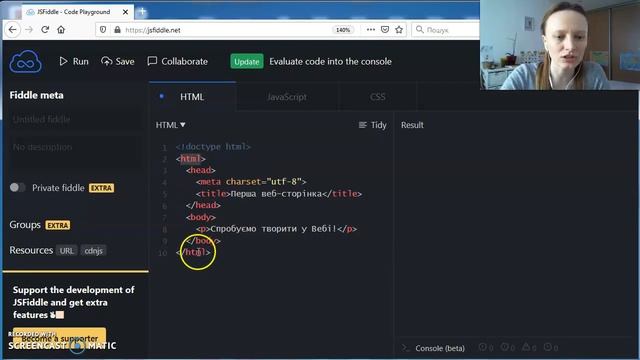Click the Groups label

[25, 225]
